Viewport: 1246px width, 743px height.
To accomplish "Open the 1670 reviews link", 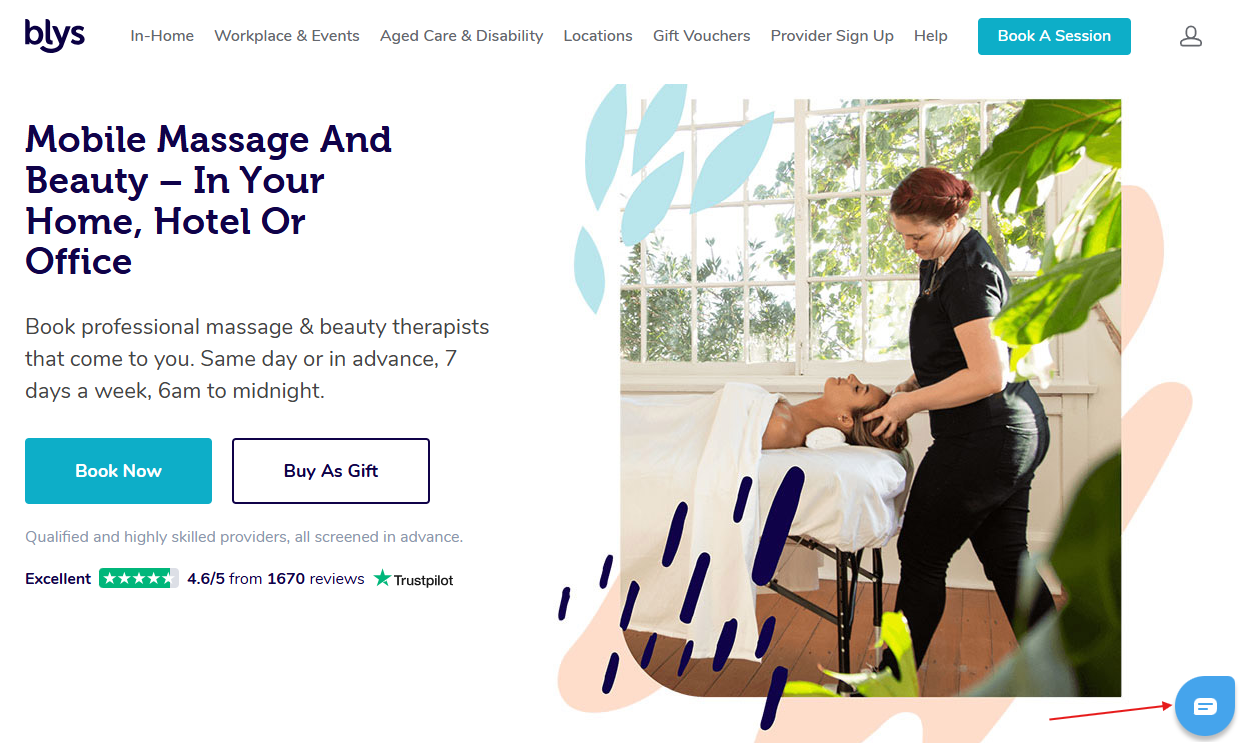I will point(316,578).
